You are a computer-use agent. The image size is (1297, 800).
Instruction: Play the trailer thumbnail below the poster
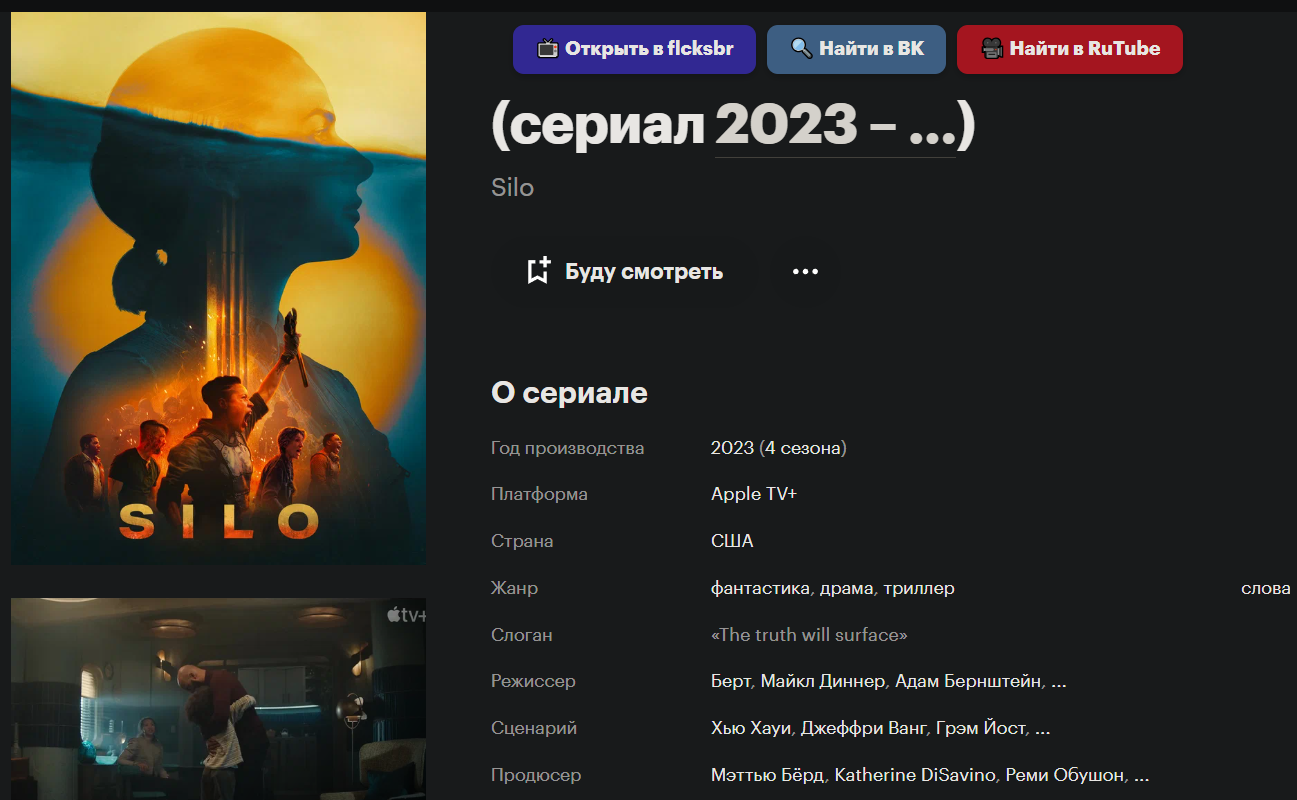click(x=219, y=699)
